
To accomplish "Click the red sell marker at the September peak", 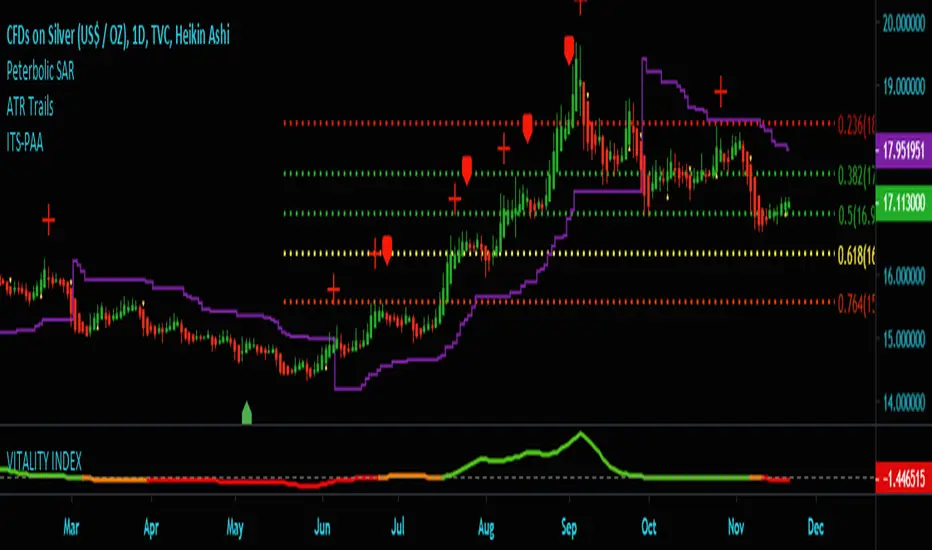I will tap(569, 50).
